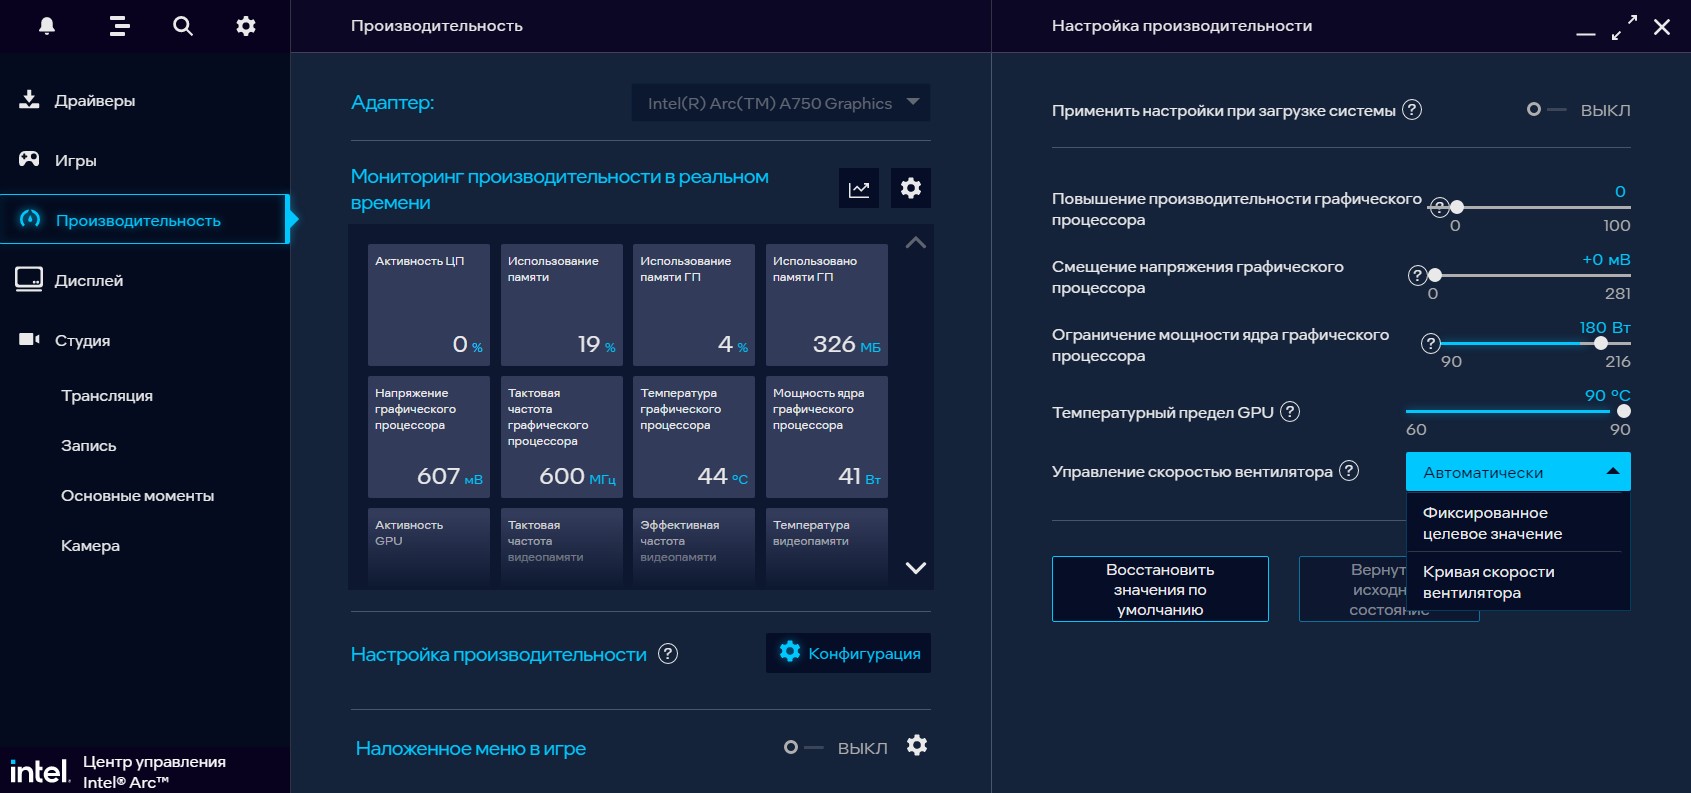The width and height of the screenshot is (1691, 793).
Task: Click help icon for Смещение напряжения
Action: [x=1417, y=275]
